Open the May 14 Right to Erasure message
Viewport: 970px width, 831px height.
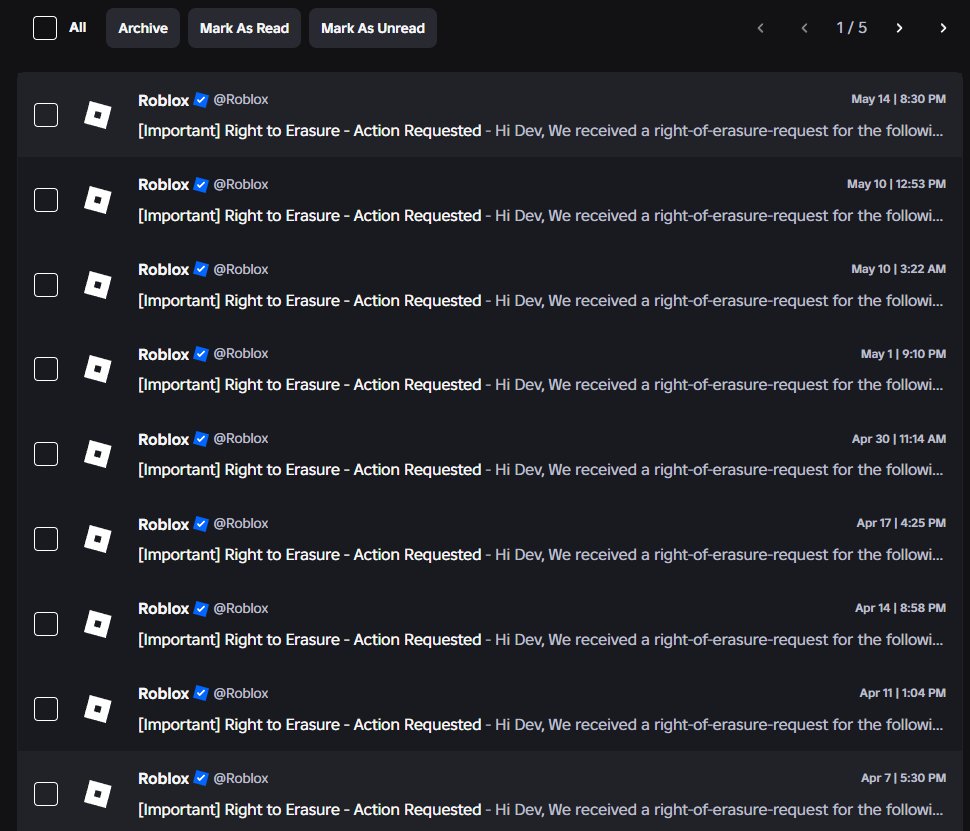490,115
